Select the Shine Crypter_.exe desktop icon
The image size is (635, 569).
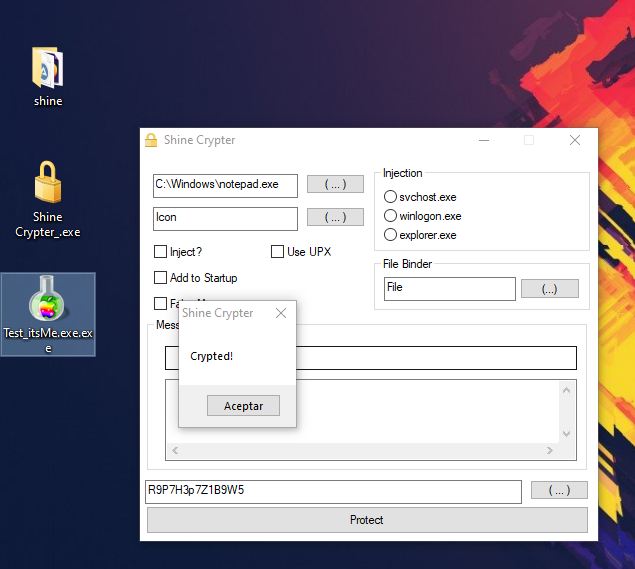(48, 199)
